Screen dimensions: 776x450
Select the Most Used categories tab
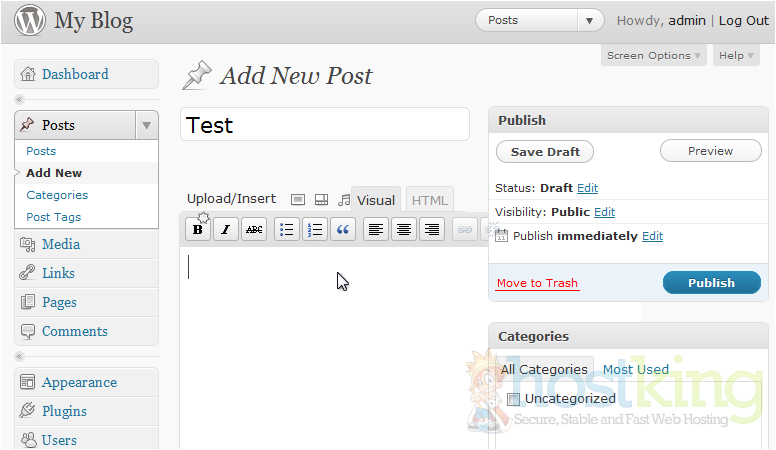635,370
